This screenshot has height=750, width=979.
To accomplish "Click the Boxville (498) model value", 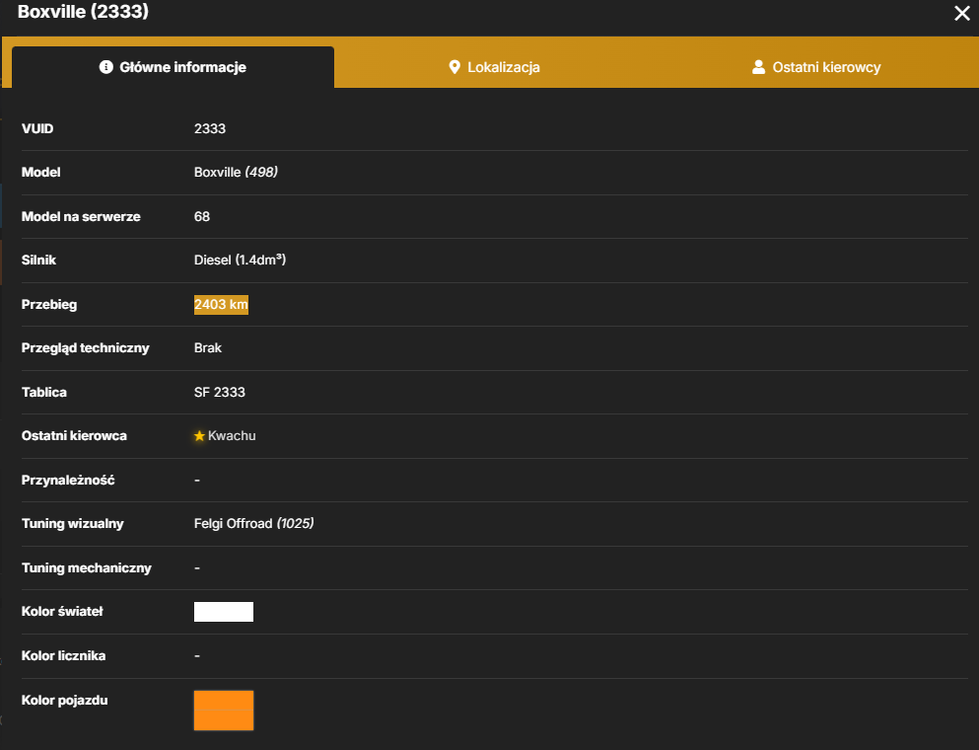I will (236, 172).
